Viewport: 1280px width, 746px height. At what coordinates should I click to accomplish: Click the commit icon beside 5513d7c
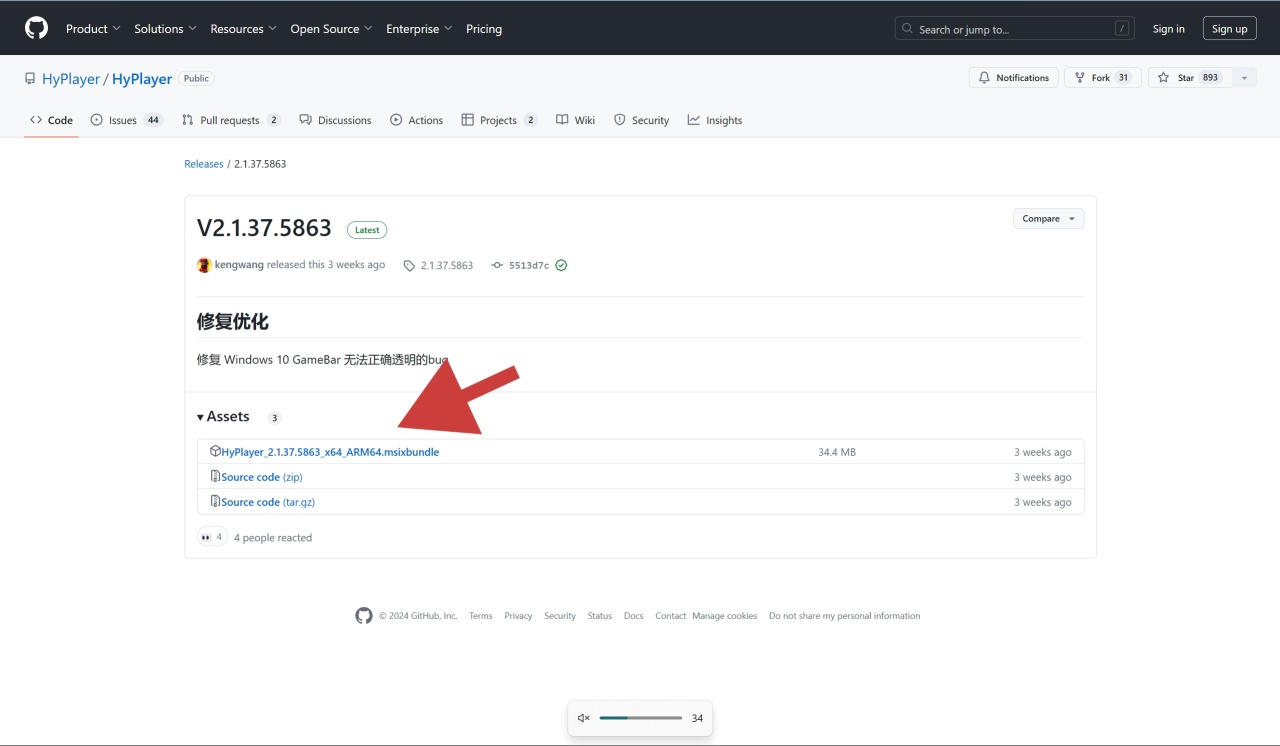click(x=497, y=266)
